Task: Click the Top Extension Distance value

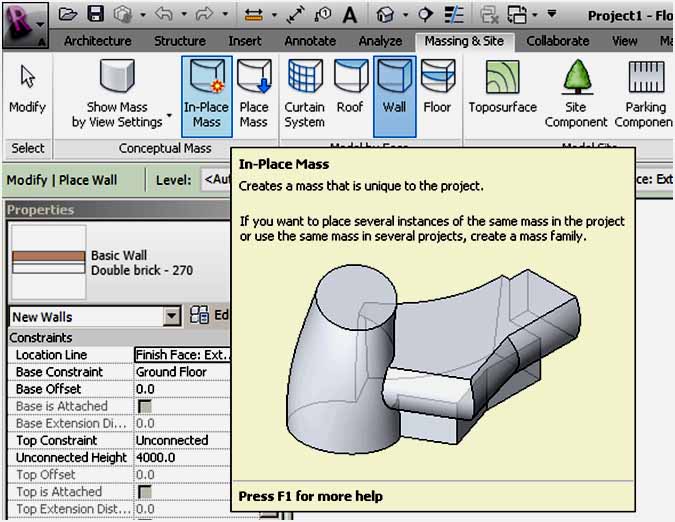Action: [183, 509]
